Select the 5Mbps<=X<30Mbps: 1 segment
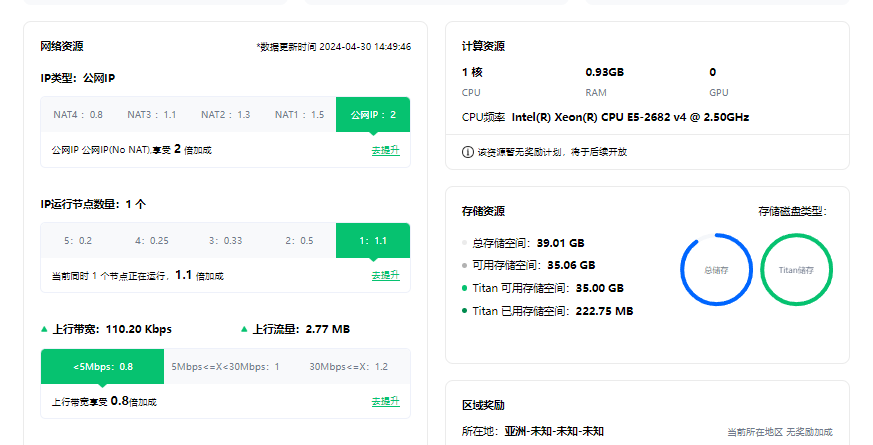The image size is (873, 445). pyautogui.click(x=225, y=366)
